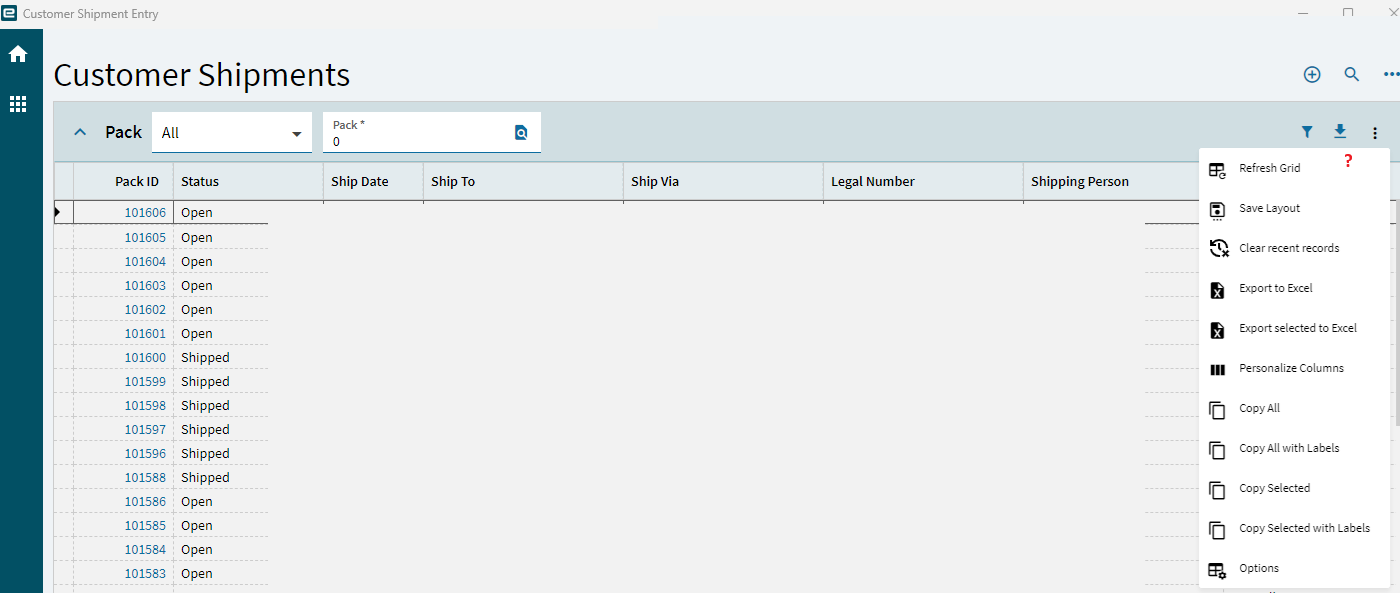Select row indicator arrow for pack 101606
Screen dimensions: 1400x593
(x=58, y=212)
